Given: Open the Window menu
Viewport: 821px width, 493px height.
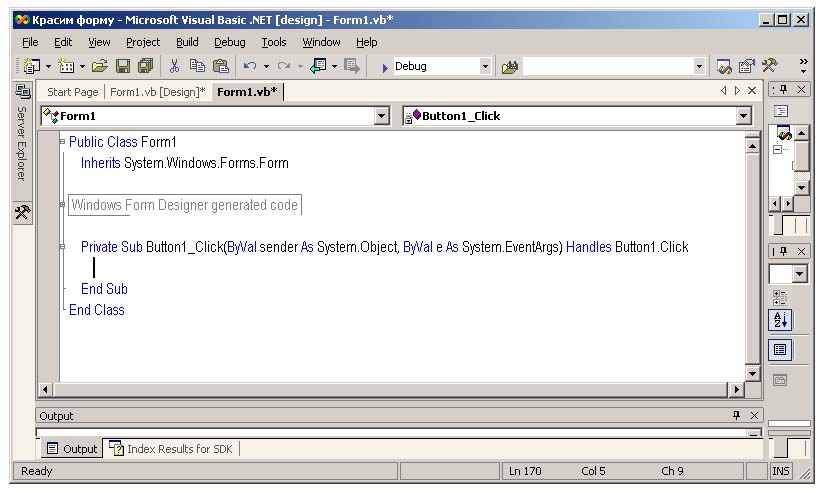Looking at the screenshot, I should tap(321, 42).
